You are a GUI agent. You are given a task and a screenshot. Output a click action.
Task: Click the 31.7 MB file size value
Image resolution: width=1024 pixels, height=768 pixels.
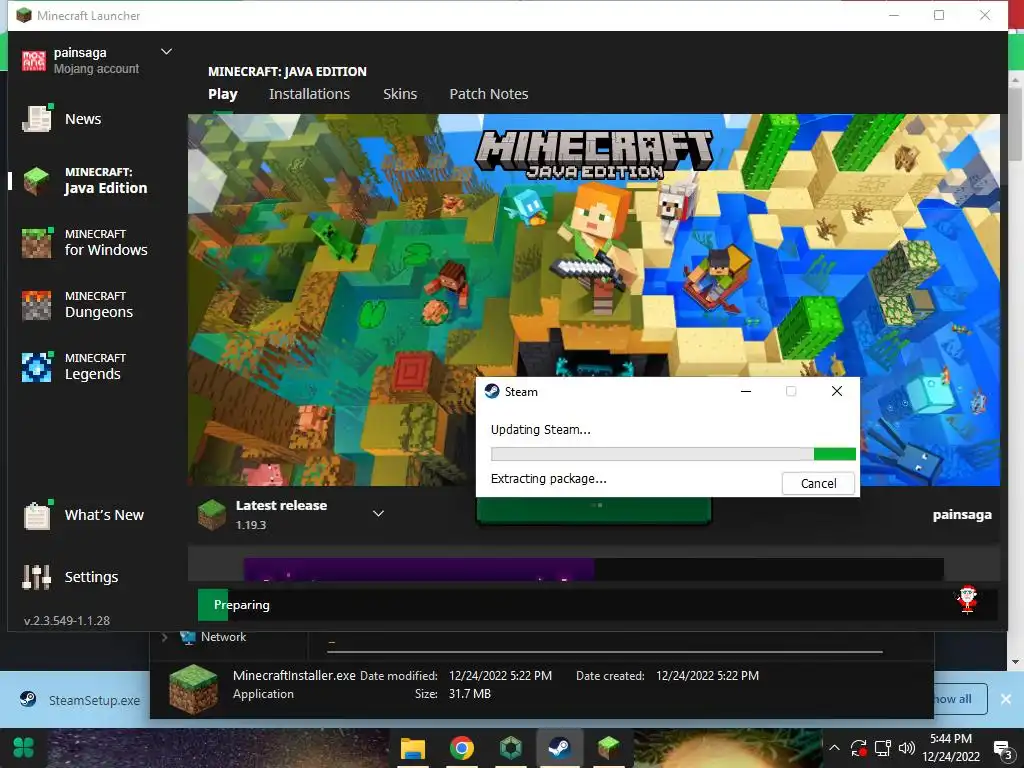tap(470, 694)
